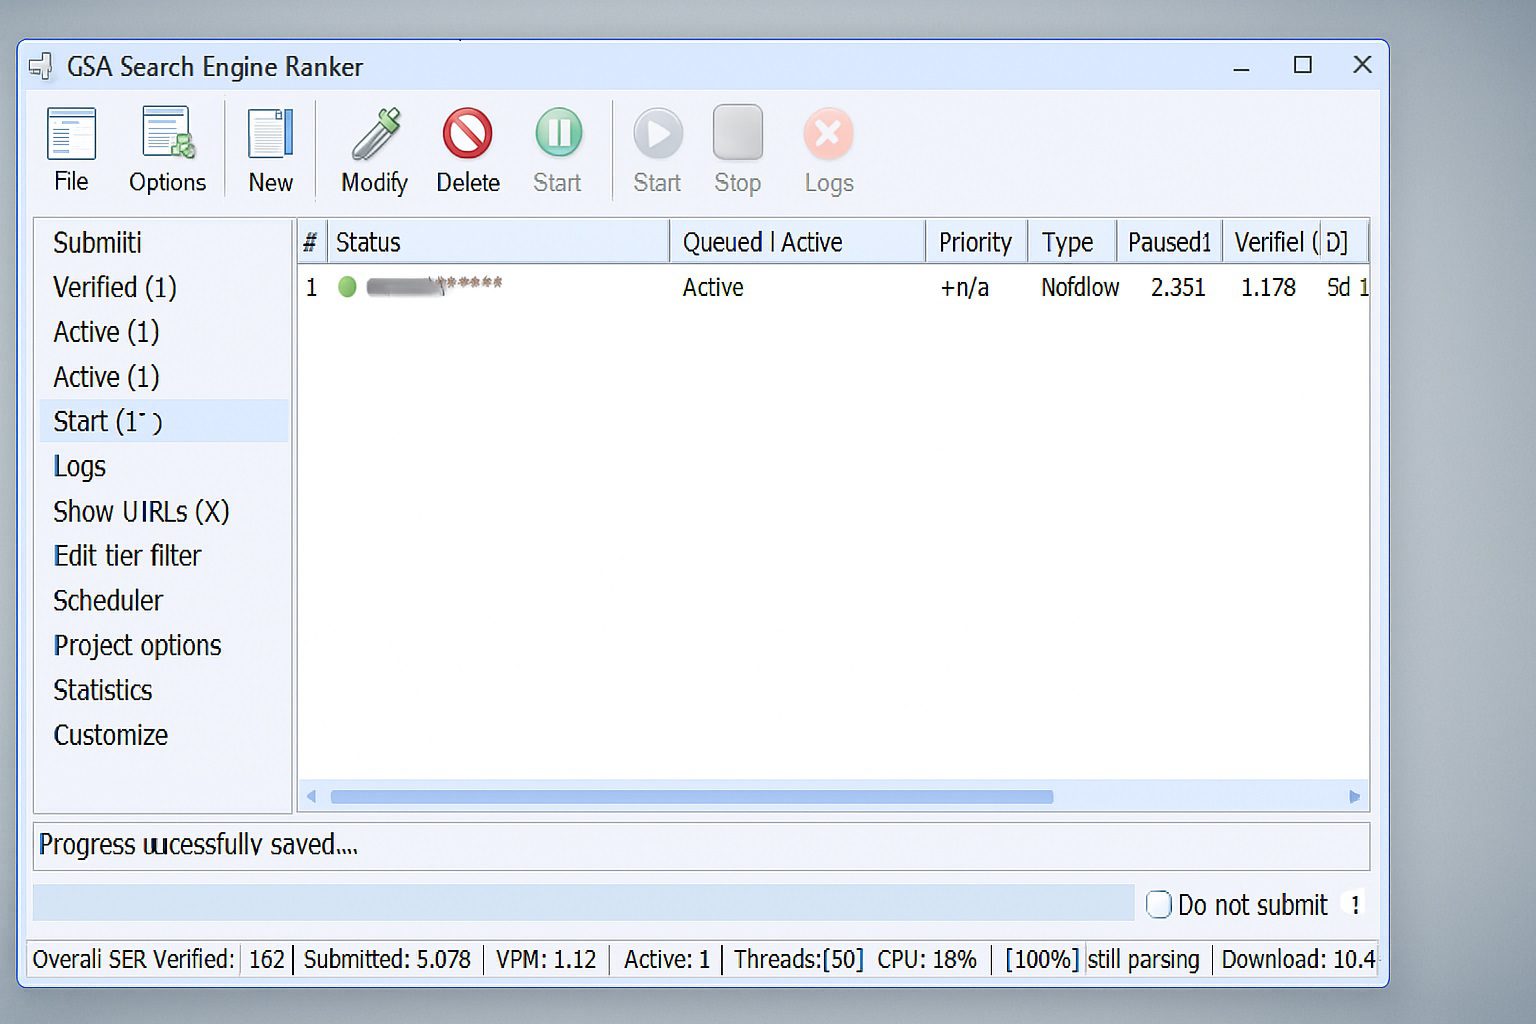The image size is (1536, 1024).
Task: Maximize the GSA Search Engine Ranker window
Action: (1303, 65)
